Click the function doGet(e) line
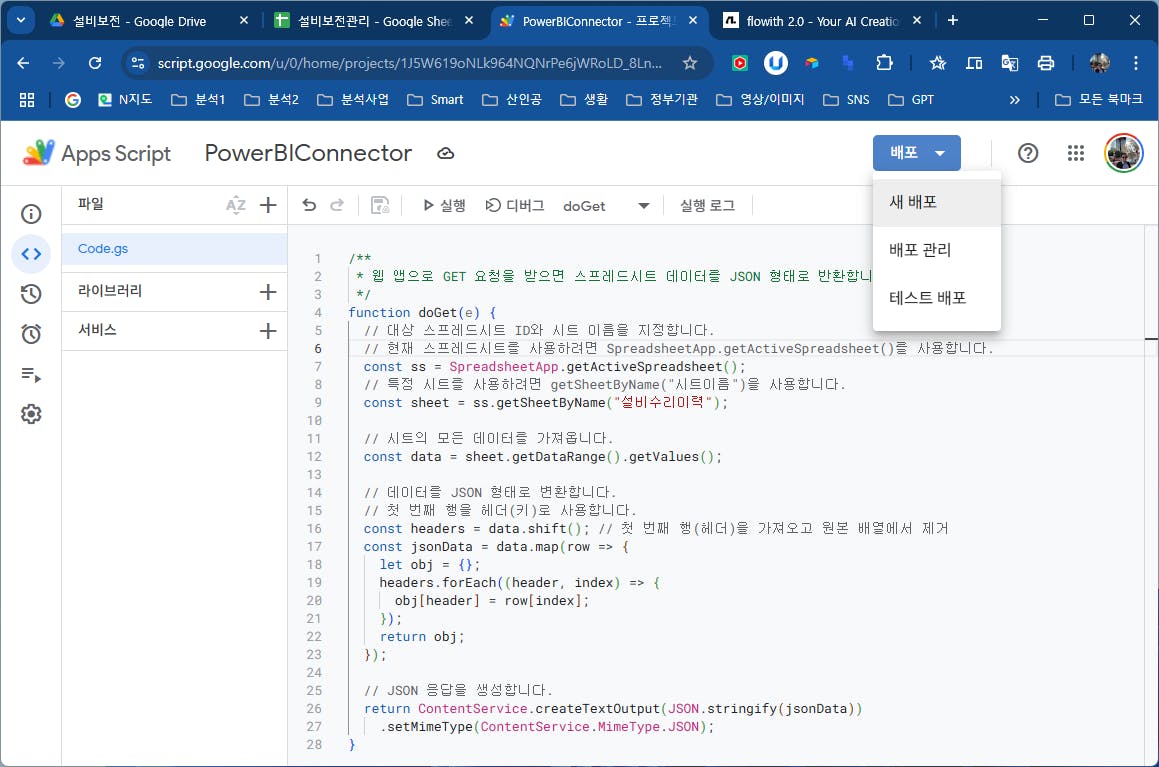 (x=422, y=313)
